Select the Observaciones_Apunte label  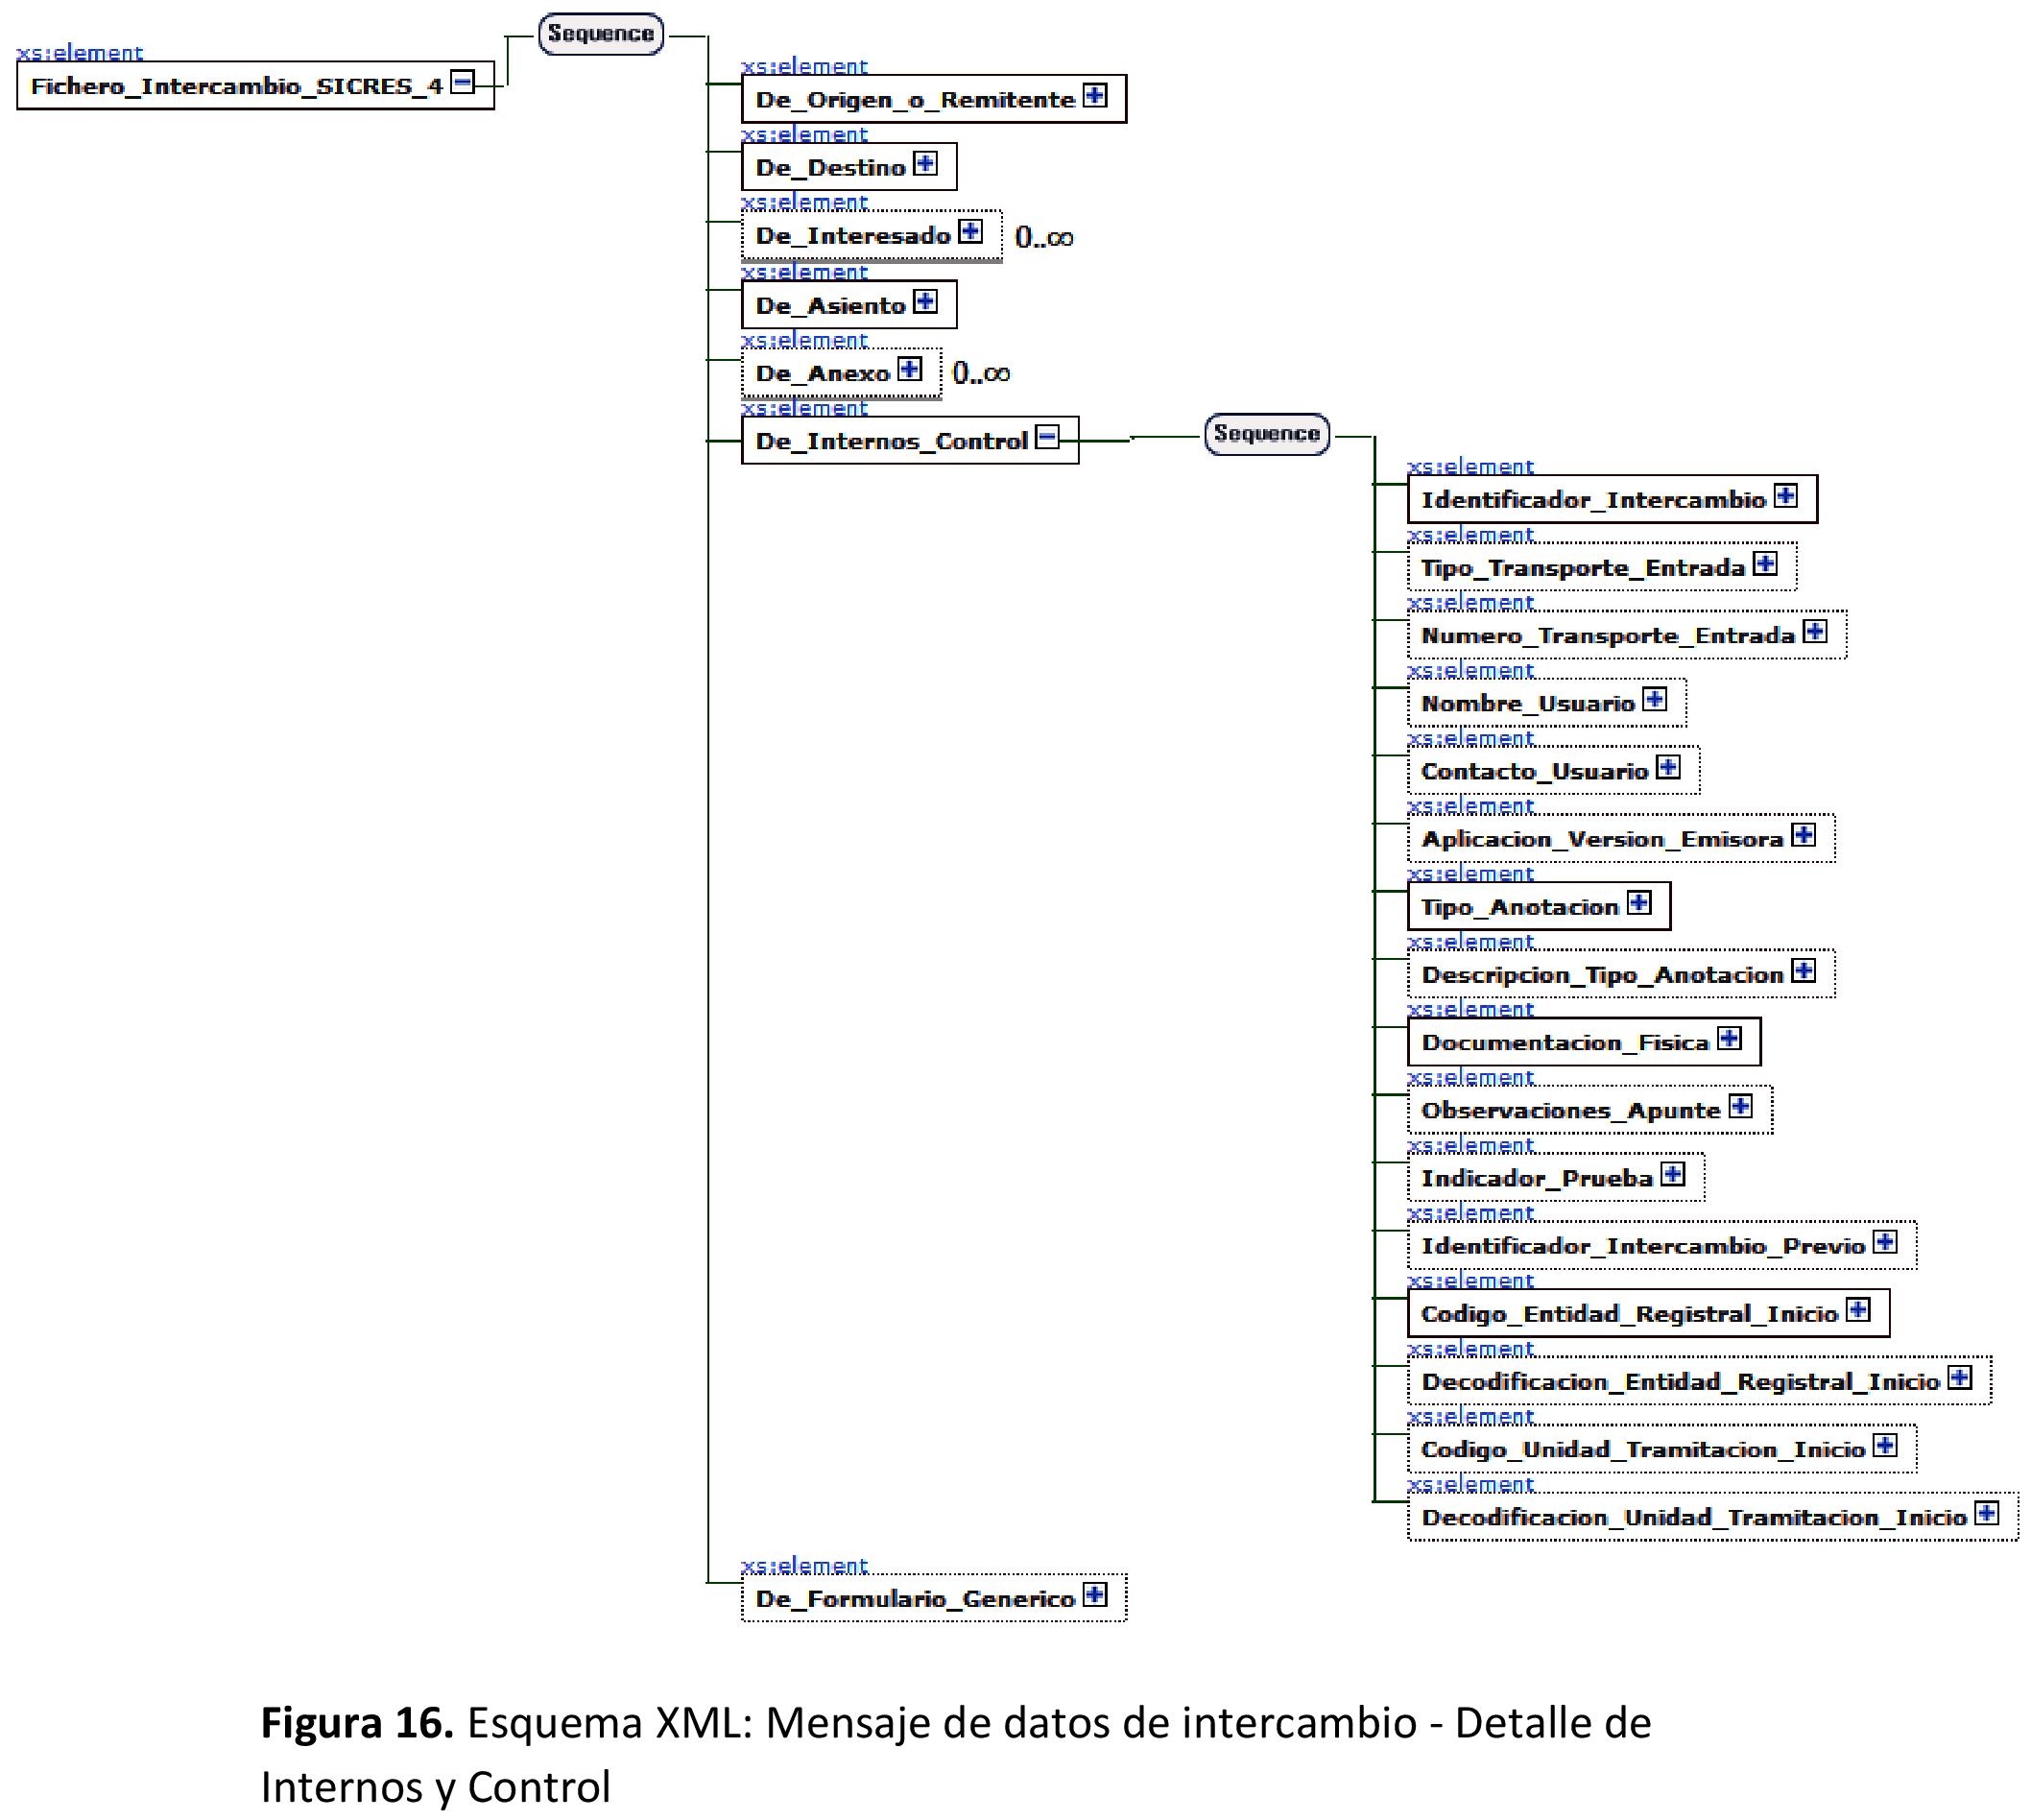tap(1572, 1112)
